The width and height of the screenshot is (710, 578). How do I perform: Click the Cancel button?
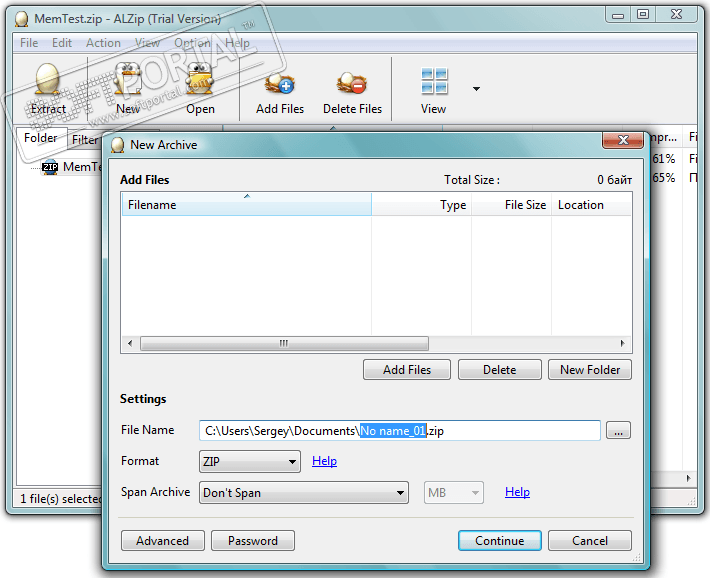pyautogui.click(x=590, y=541)
